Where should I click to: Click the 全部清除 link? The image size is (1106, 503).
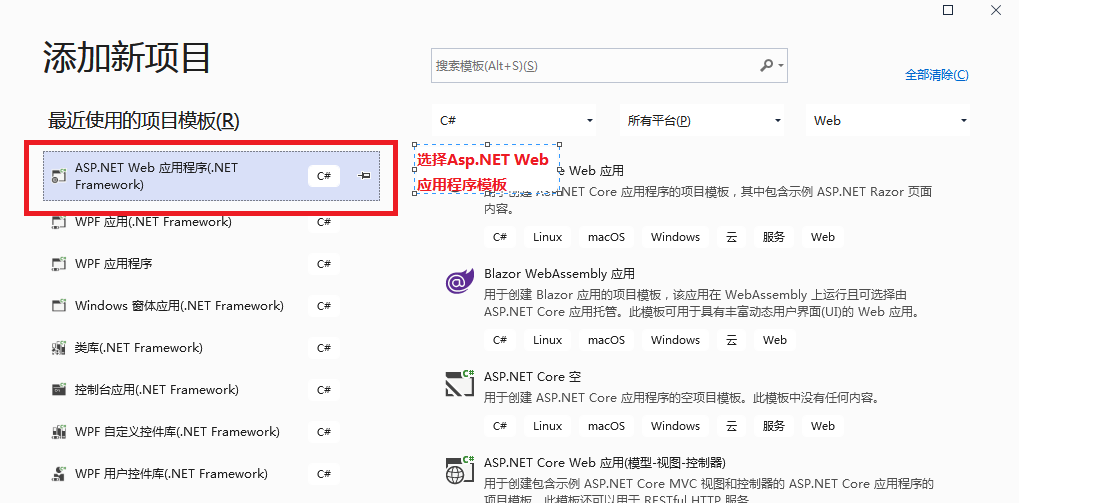pos(937,75)
